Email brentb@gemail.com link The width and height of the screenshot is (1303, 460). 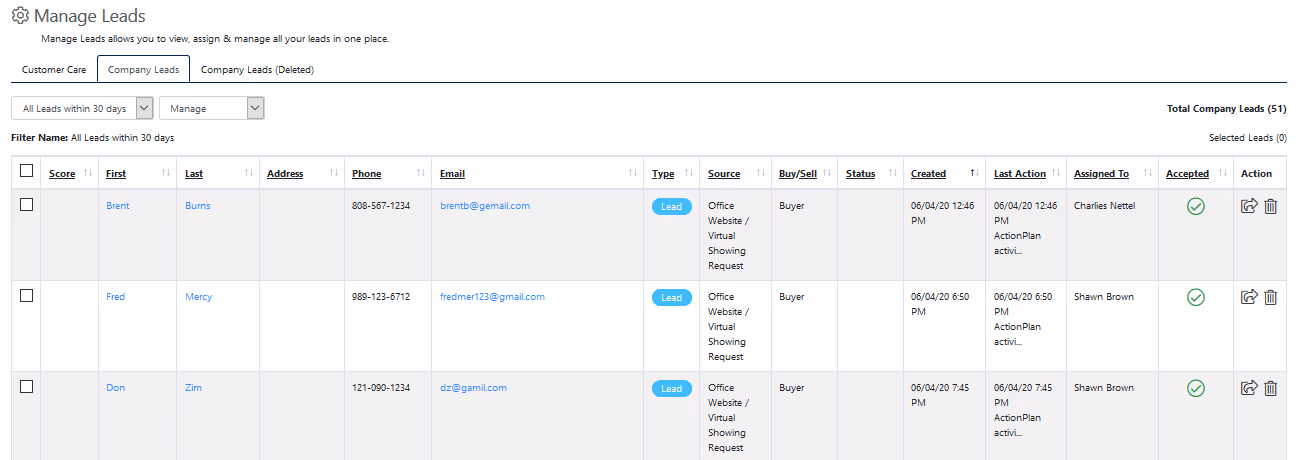click(x=485, y=206)
